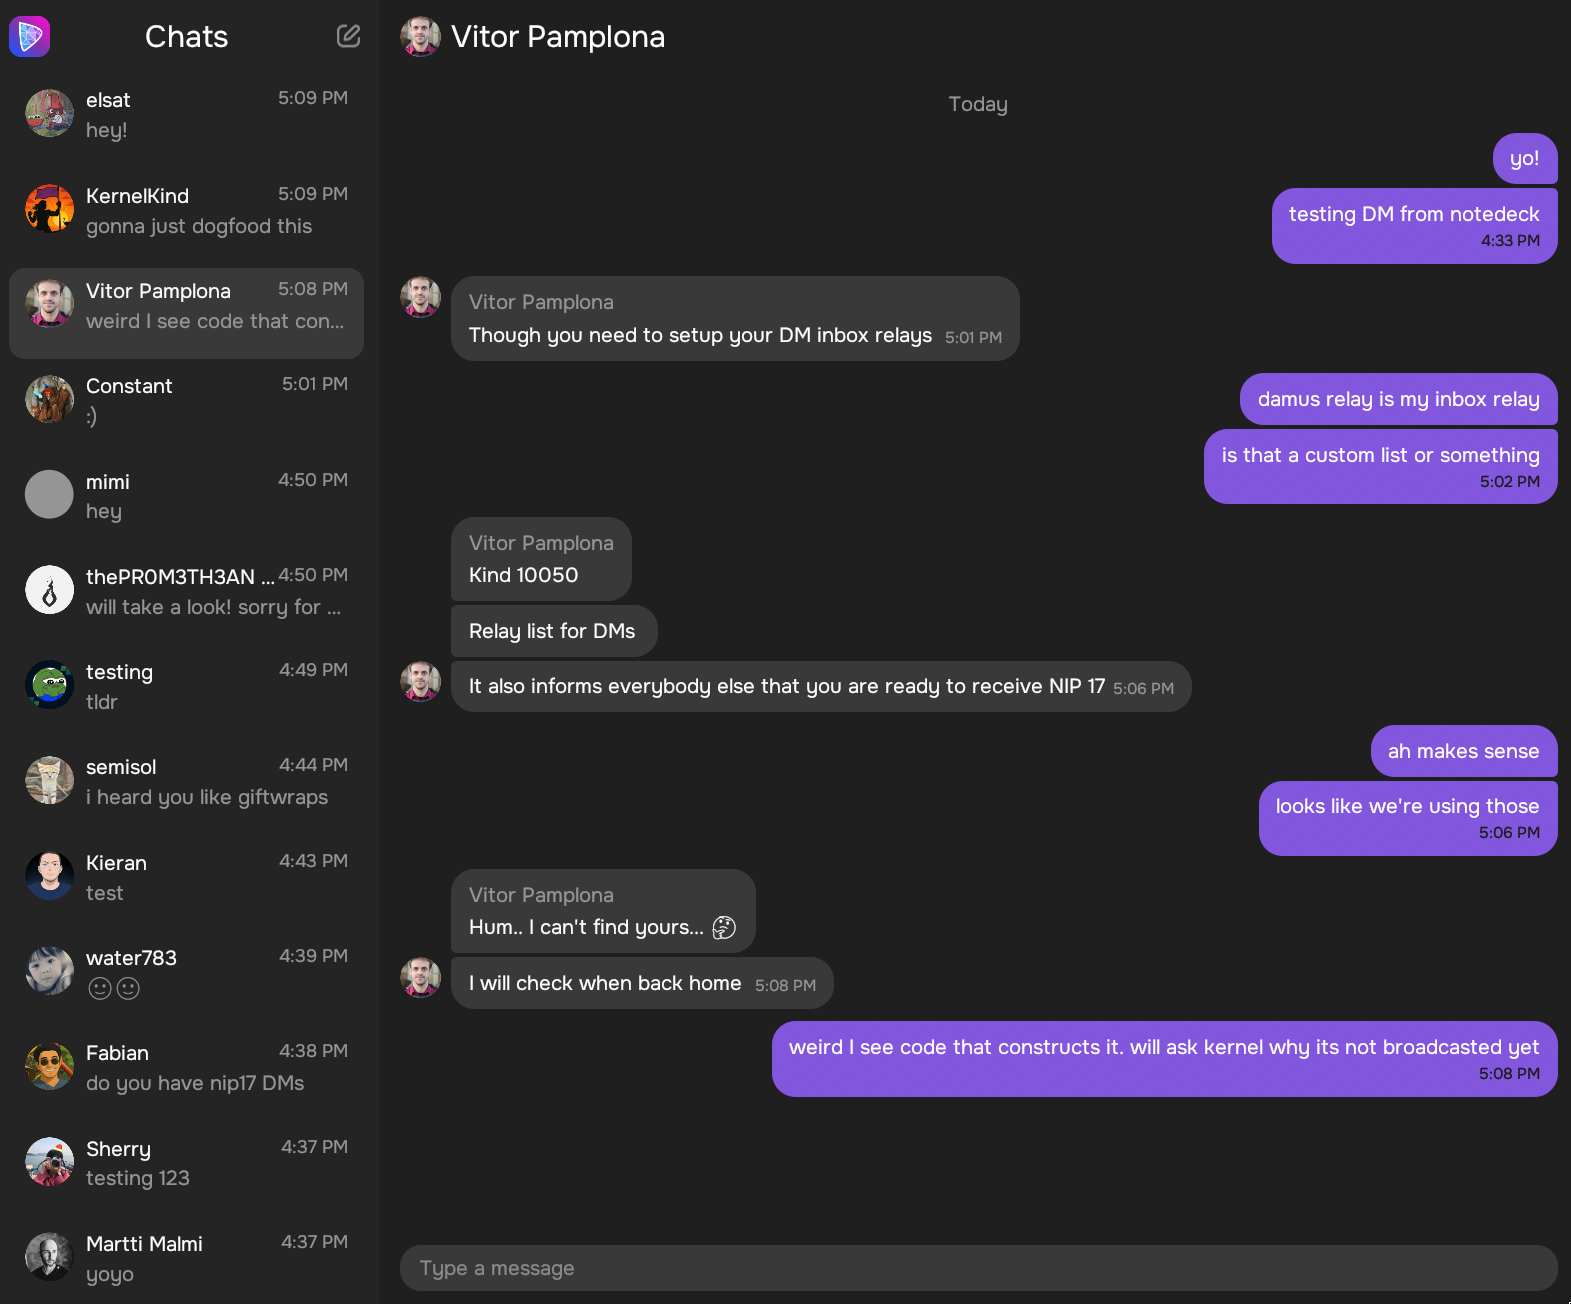Select Sherry's chat in the list
1571x1304 pixels.
click(x=186, y=1163)
